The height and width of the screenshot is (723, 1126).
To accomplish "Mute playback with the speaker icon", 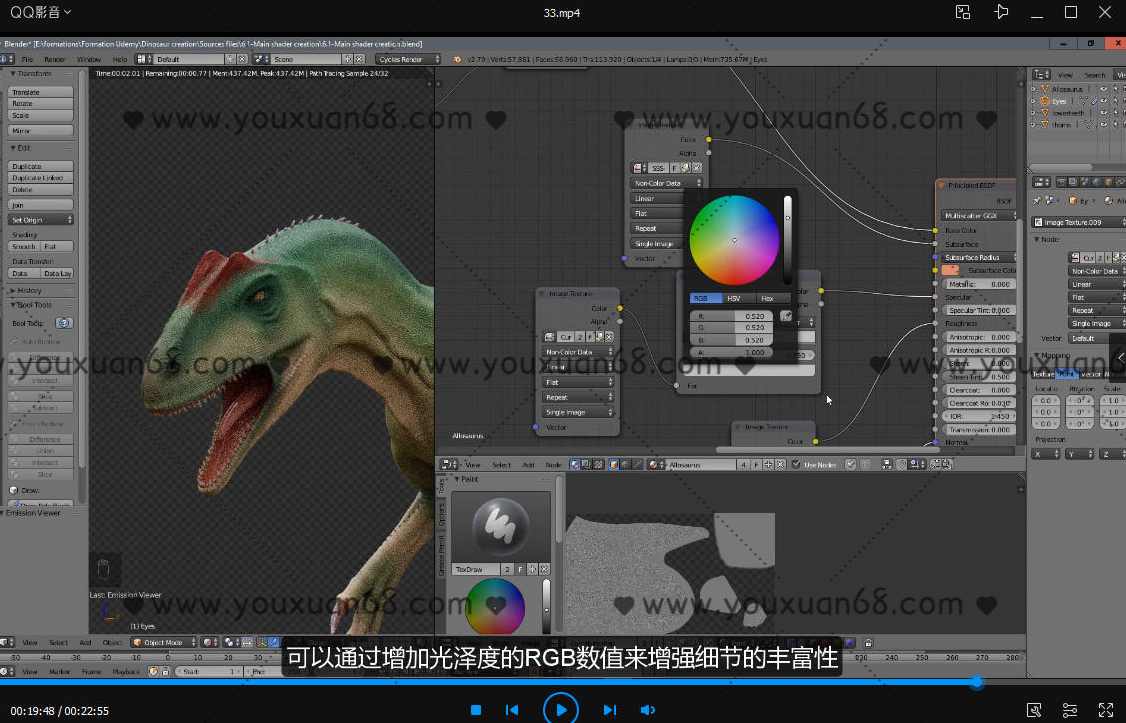I will pos(648,709).
